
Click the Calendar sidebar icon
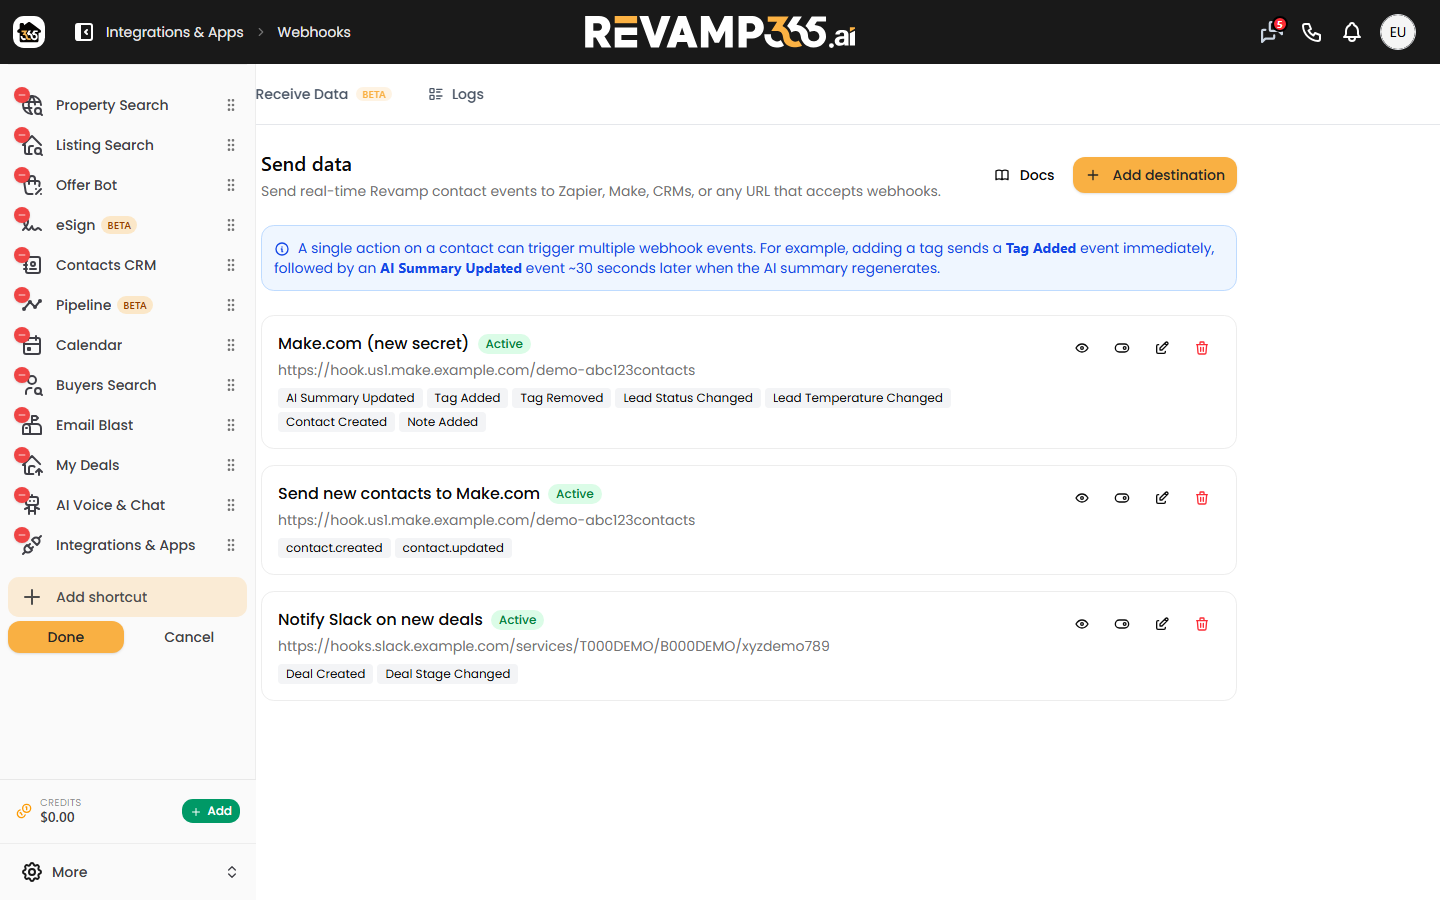(32, 345)
